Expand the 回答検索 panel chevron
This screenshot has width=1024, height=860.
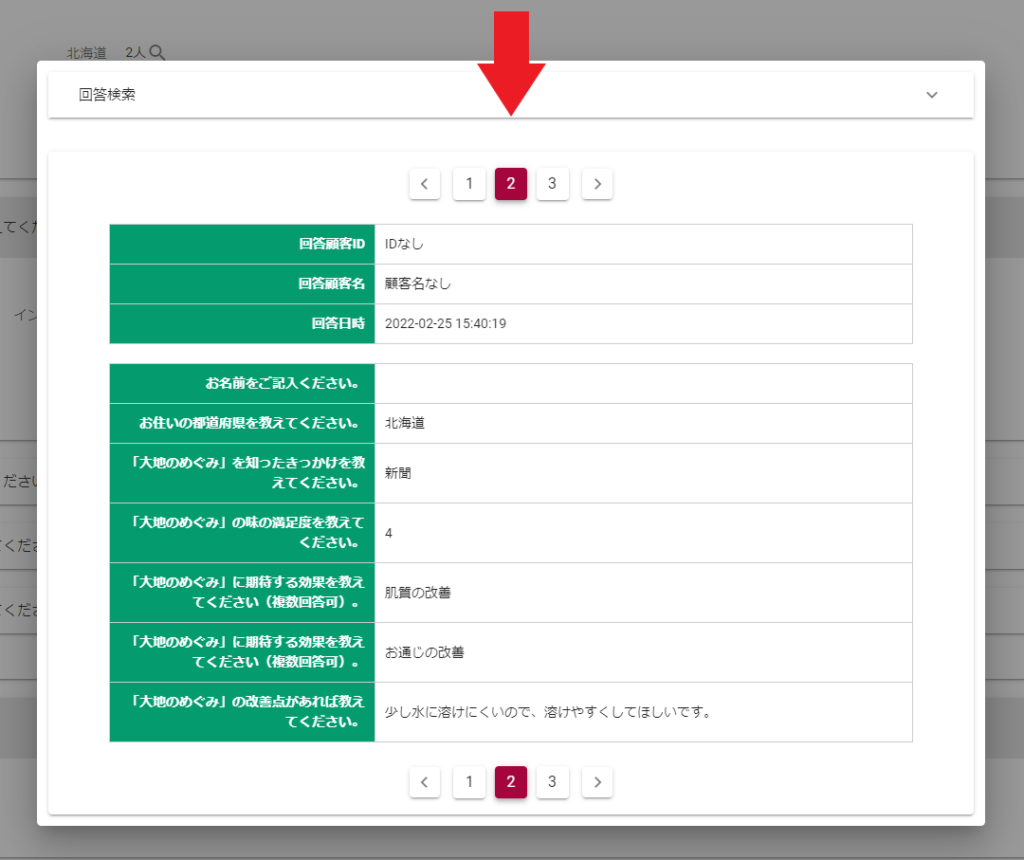click(932, 95)
